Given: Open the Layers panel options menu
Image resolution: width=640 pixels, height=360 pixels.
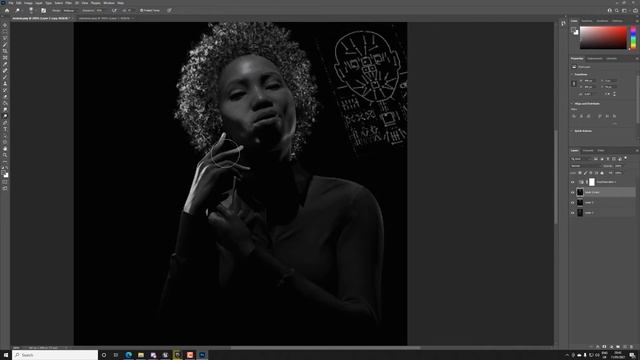Looking at the screenshot, I should pyautogui.click(x=637, y=151).
